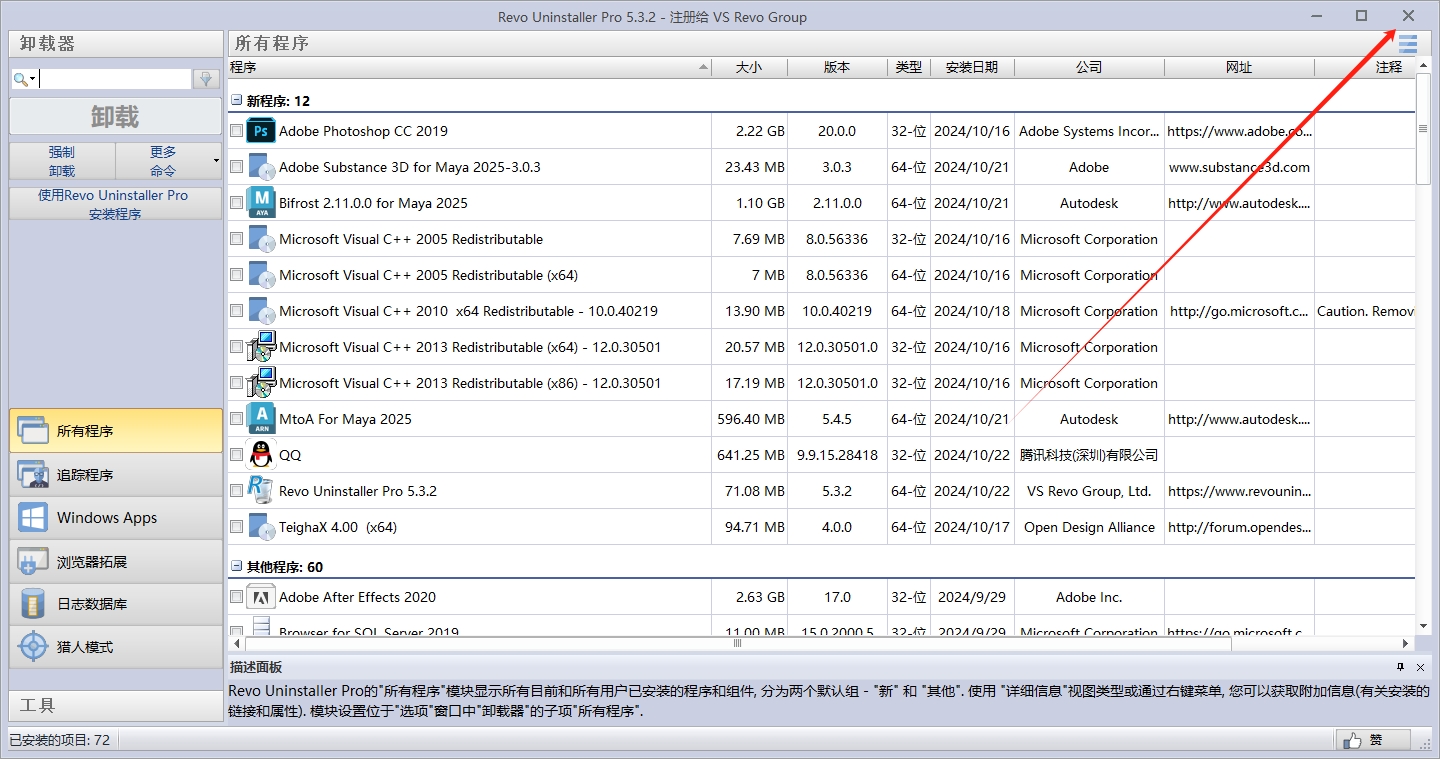
Task: Collapse the 其他程序: 60 group
Action: point(237,567)
